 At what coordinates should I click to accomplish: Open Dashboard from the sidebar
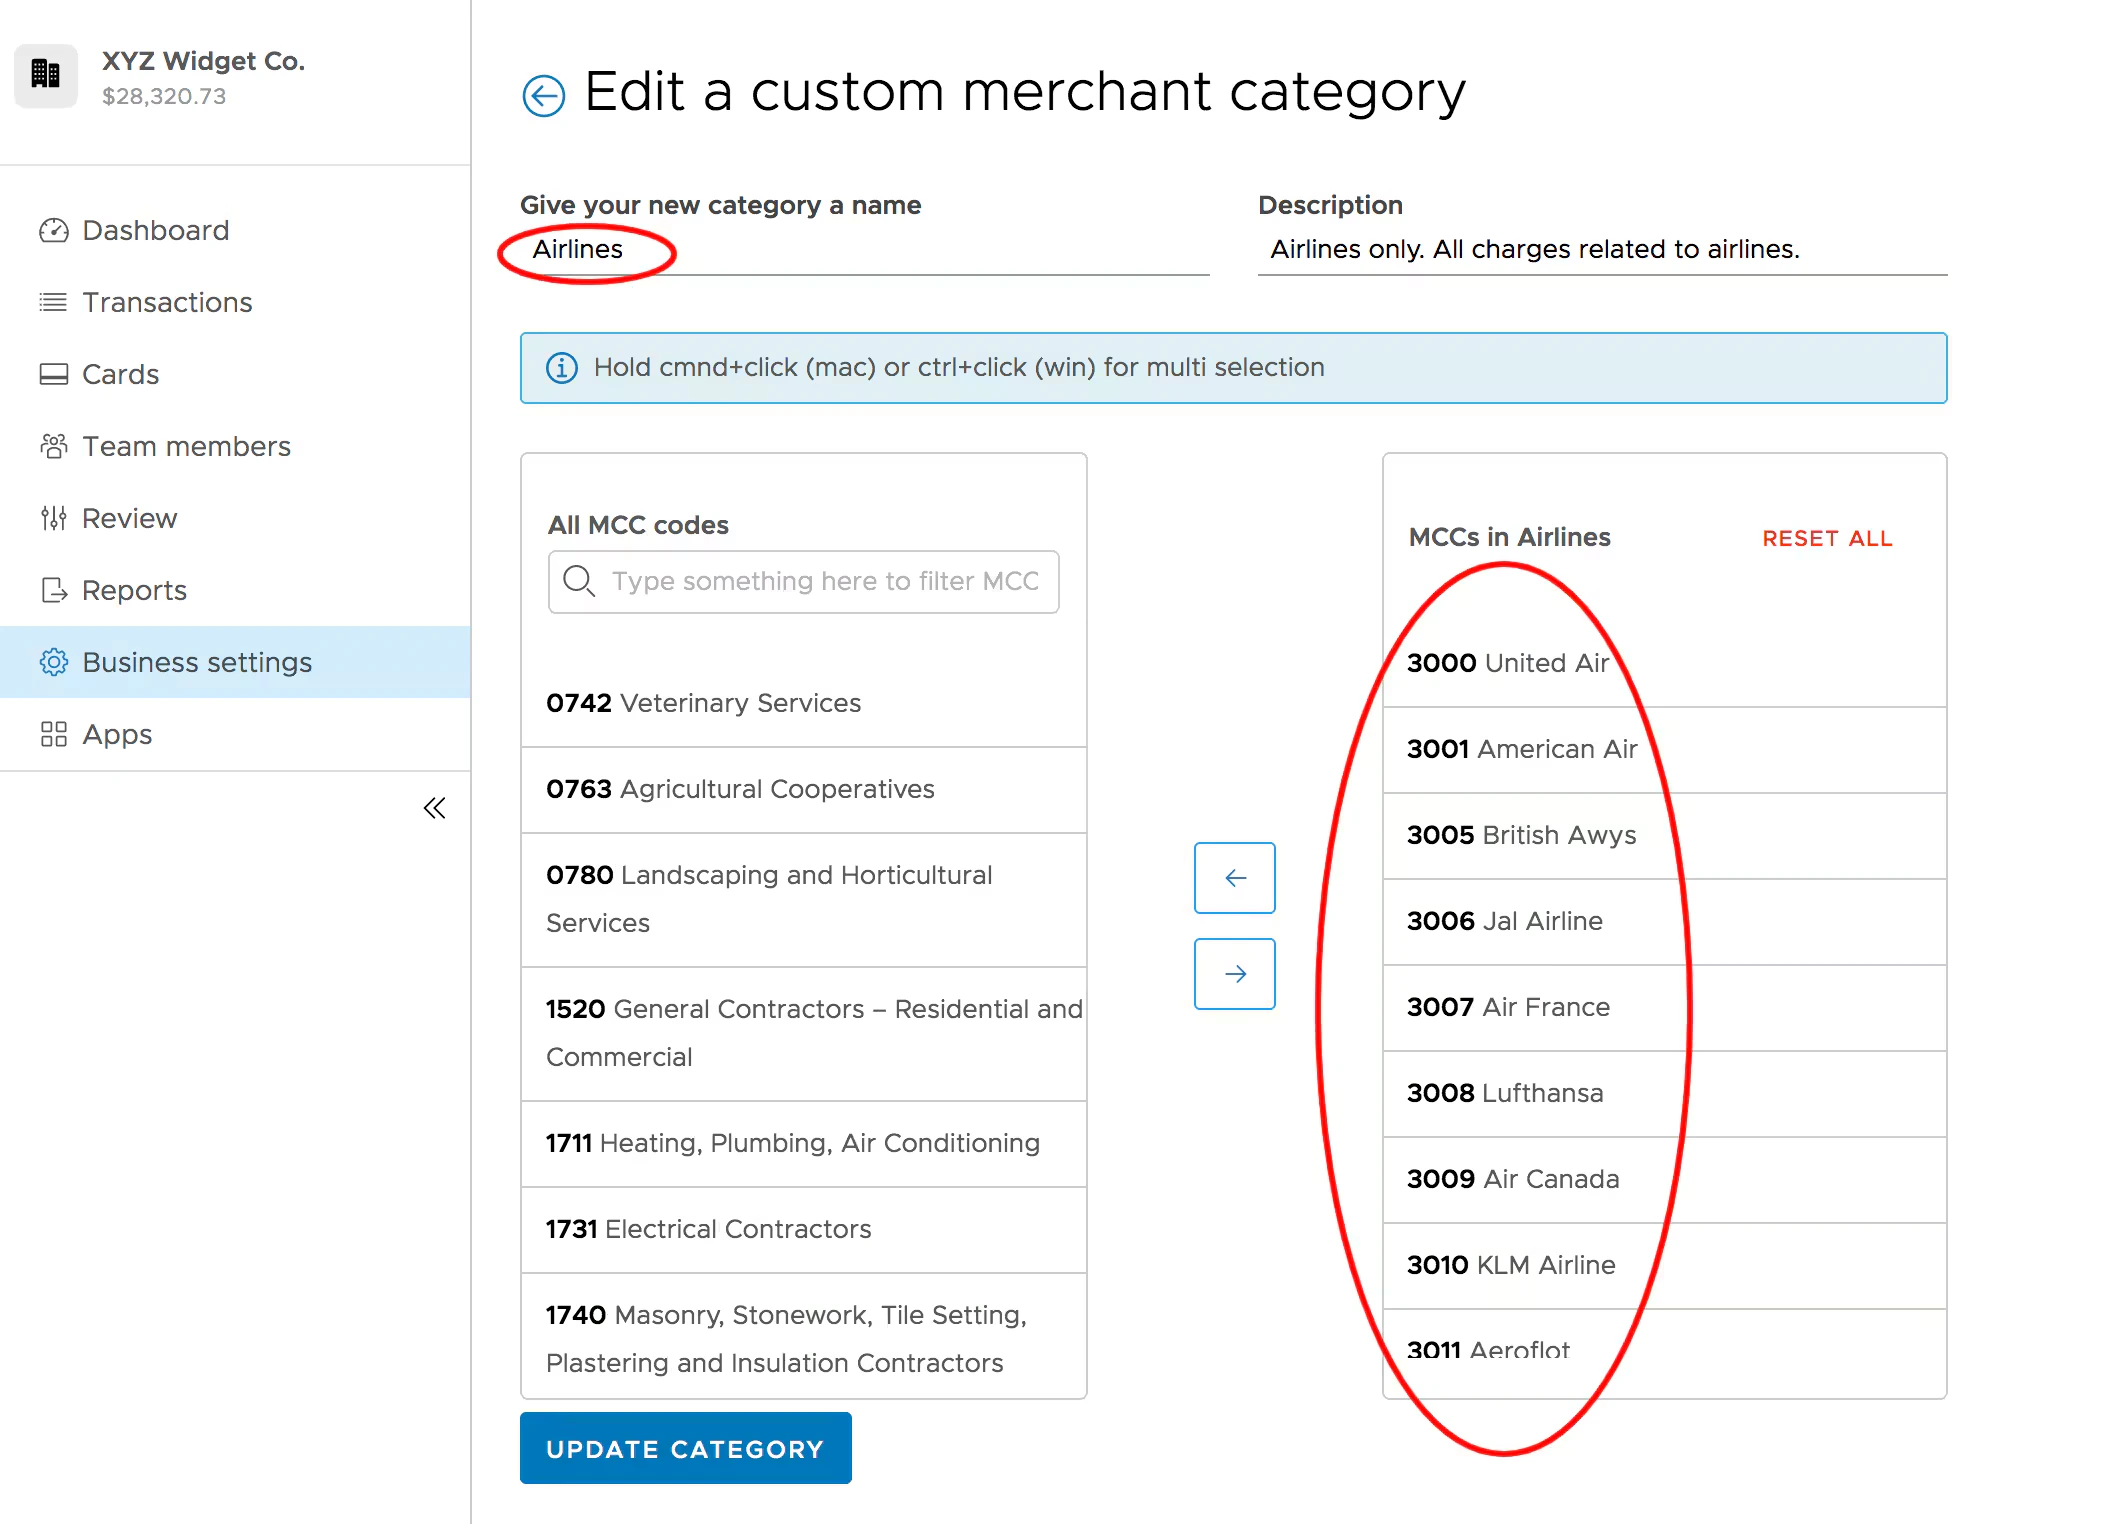pos(155,230)
